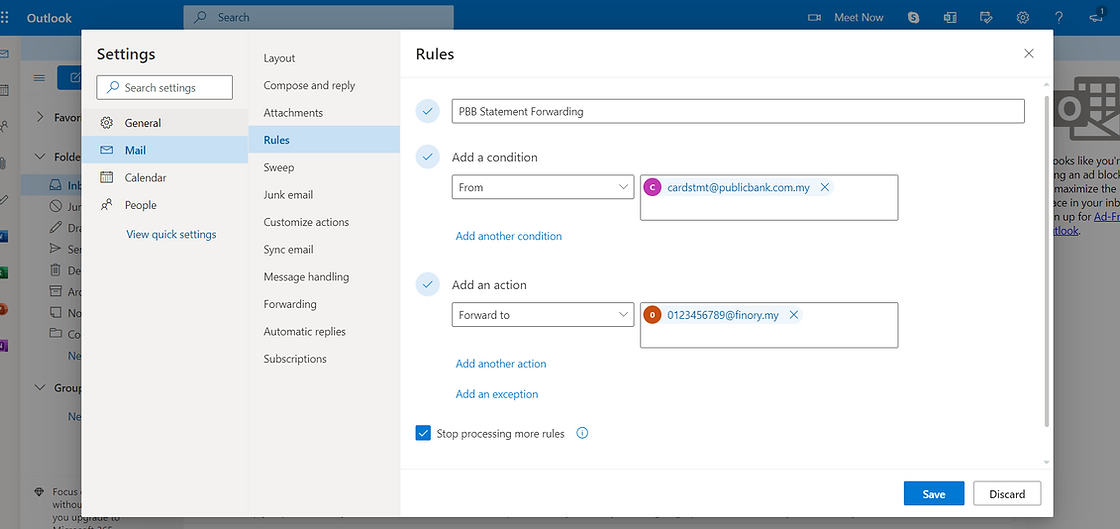Open Skype from the top bar
Viewport: 1120px width, 529px height.
tap(914, 17)
